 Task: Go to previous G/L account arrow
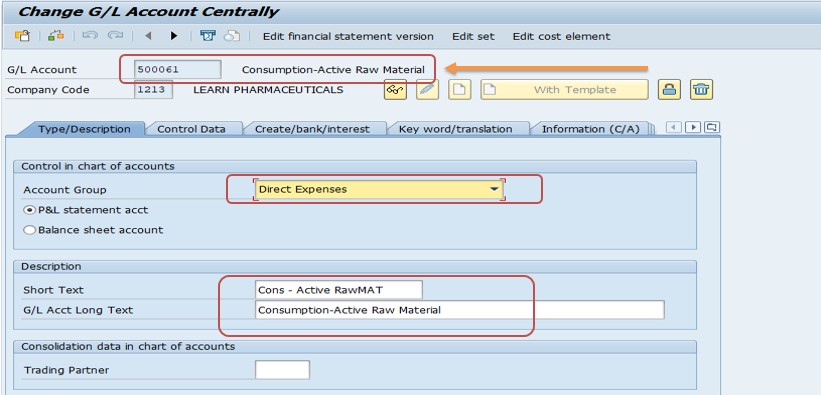[148, 36]
